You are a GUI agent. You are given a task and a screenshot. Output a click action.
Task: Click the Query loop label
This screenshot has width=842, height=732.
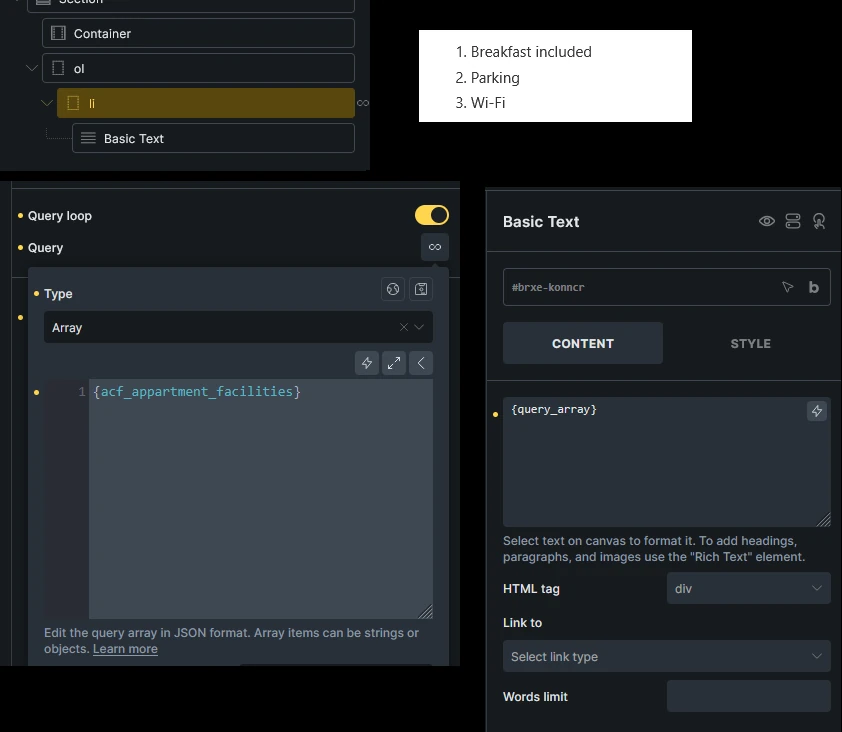pos(60,216)
